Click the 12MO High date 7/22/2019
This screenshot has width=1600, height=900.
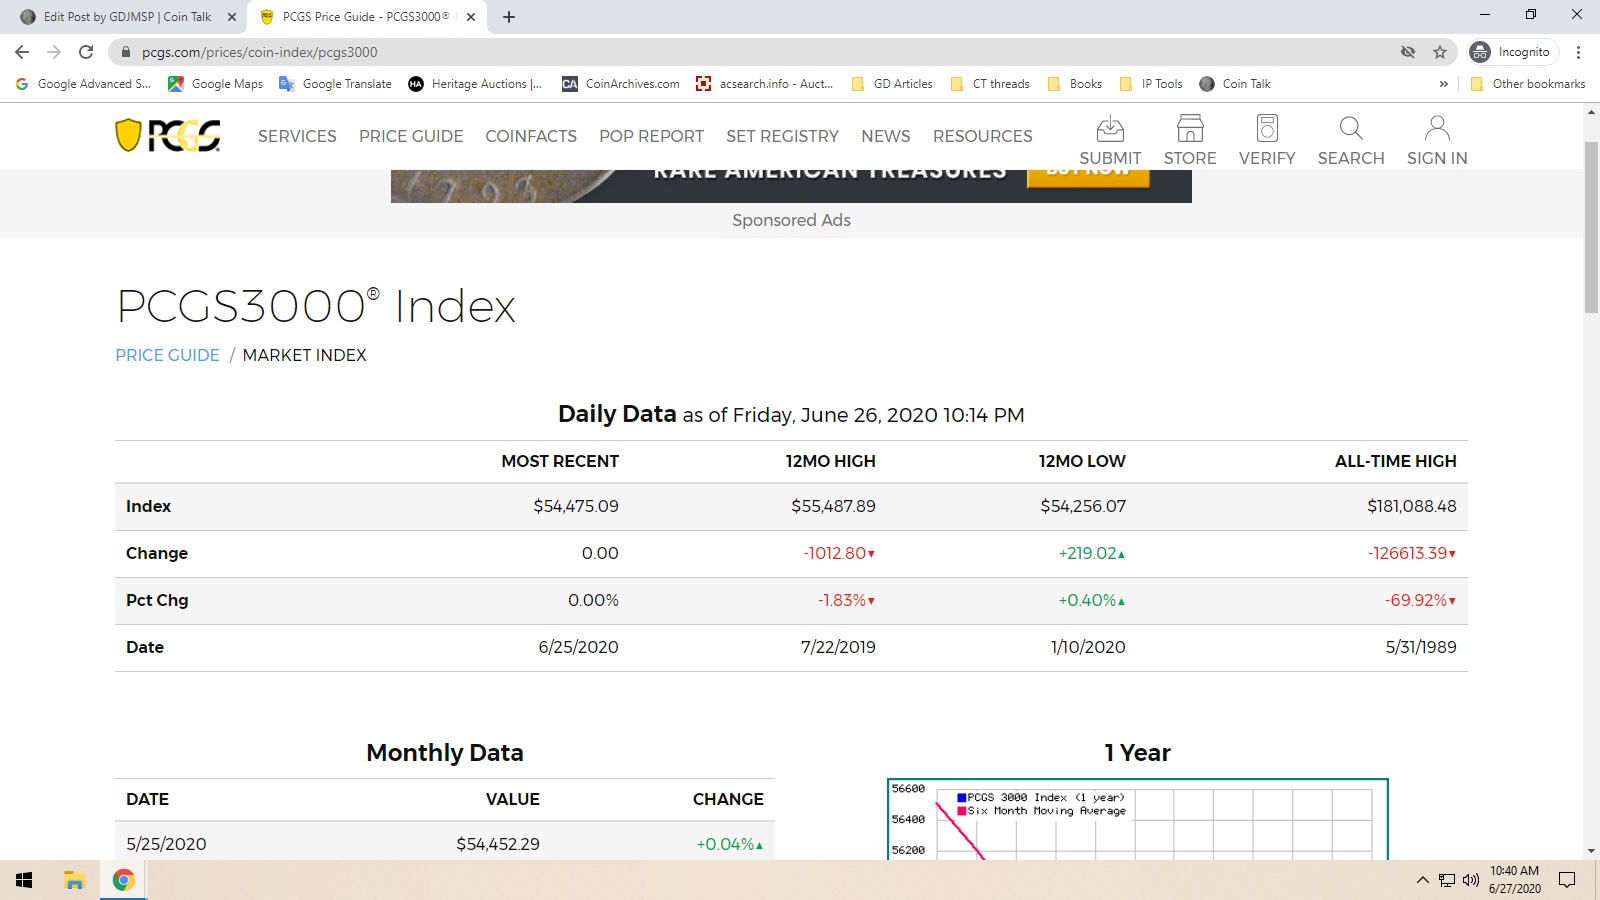pyautogui.click(x=838, y=647)
